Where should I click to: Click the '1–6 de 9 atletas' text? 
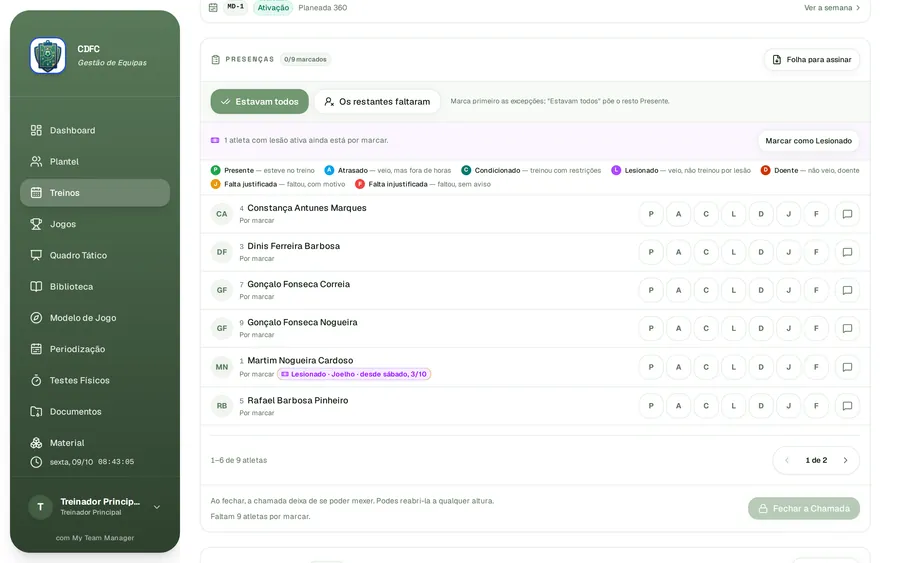point(239,460)
